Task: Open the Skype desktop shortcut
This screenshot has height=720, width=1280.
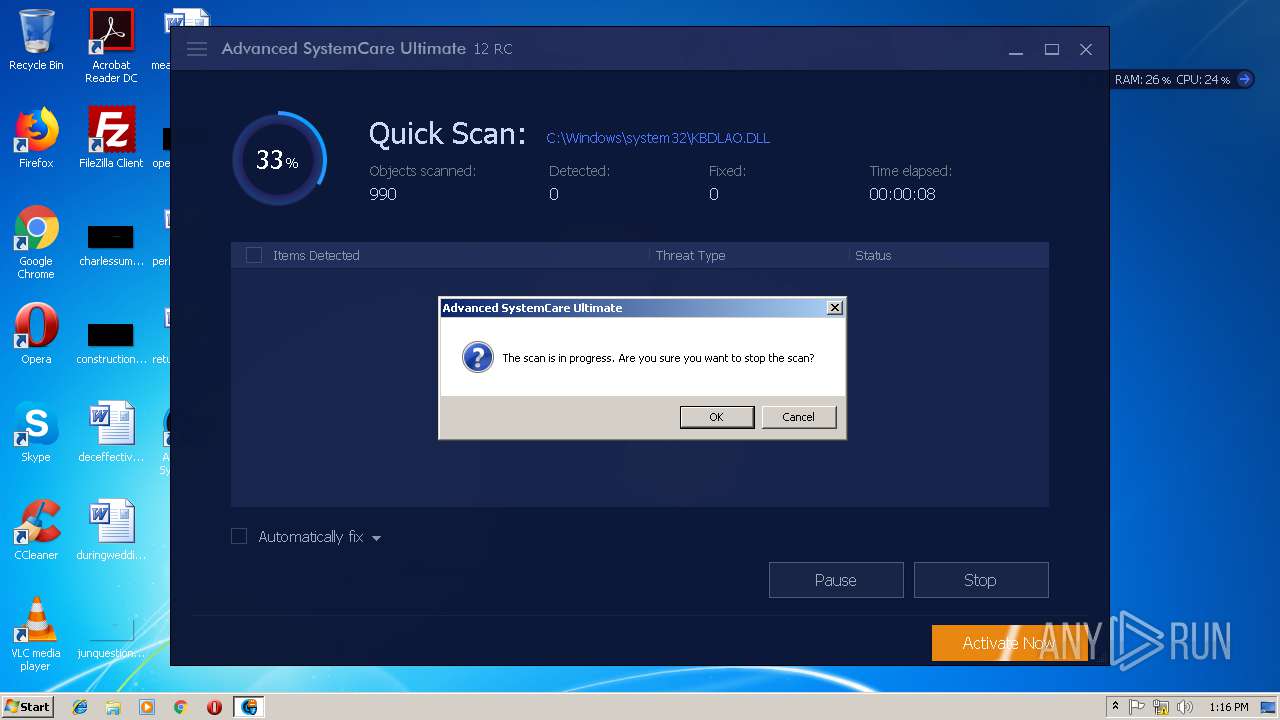Action: (x=36, y=432)
